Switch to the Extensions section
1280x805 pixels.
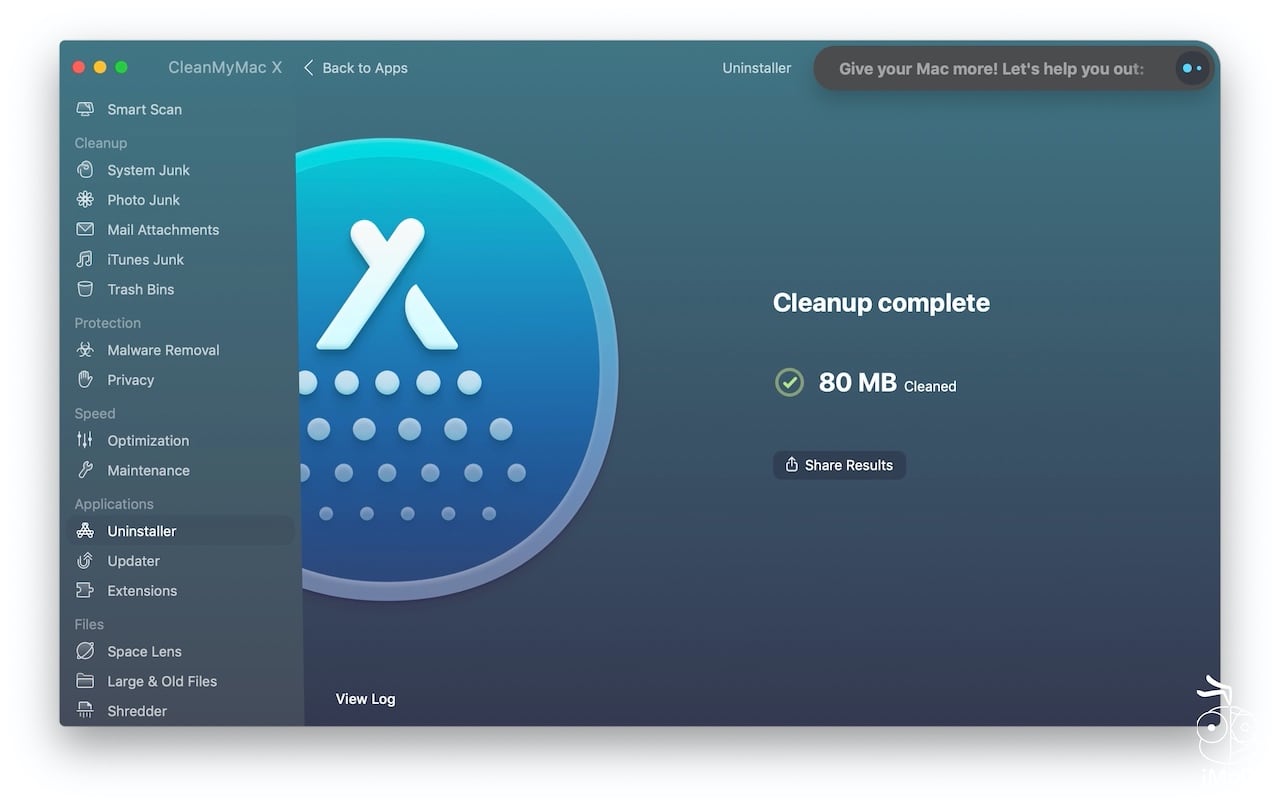[141, 591]
